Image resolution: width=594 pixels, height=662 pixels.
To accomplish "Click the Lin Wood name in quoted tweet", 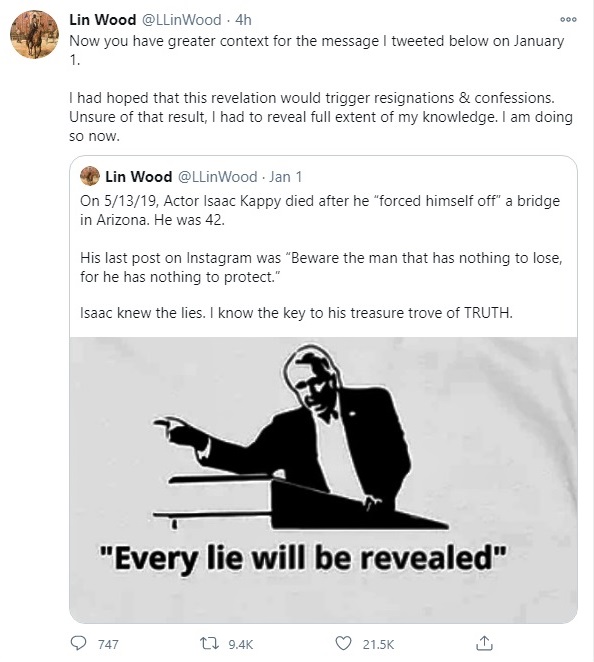I will tap(138, 176).
